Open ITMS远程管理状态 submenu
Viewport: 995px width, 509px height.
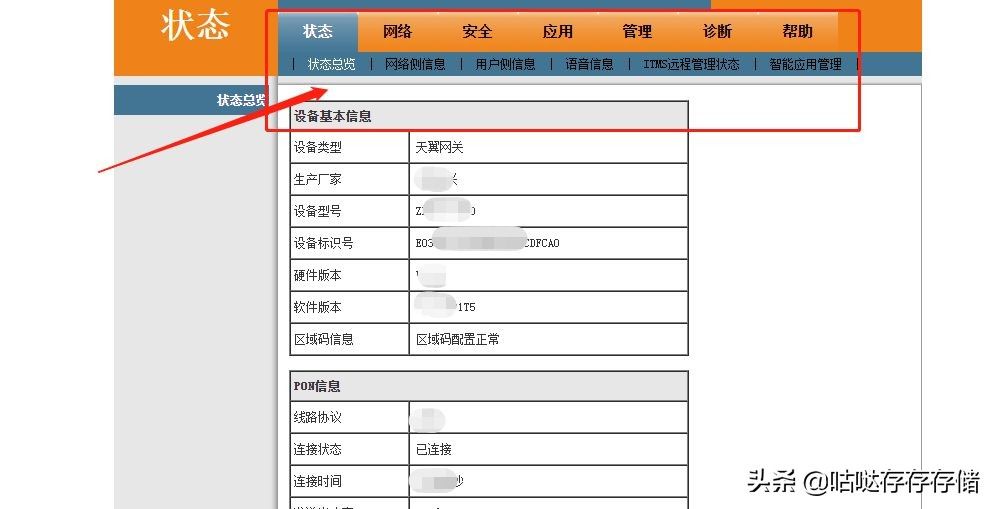click(x=691, y=64)
